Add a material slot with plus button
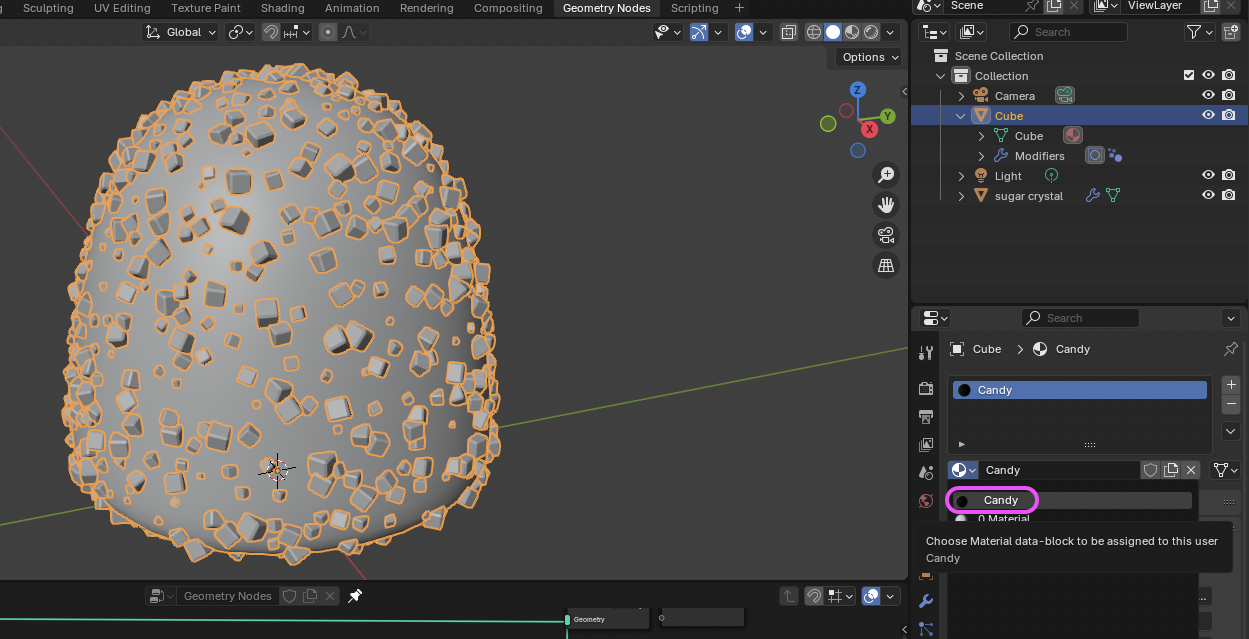The width and height of the screenshot is (1249, 639). tap(1231, 384)
